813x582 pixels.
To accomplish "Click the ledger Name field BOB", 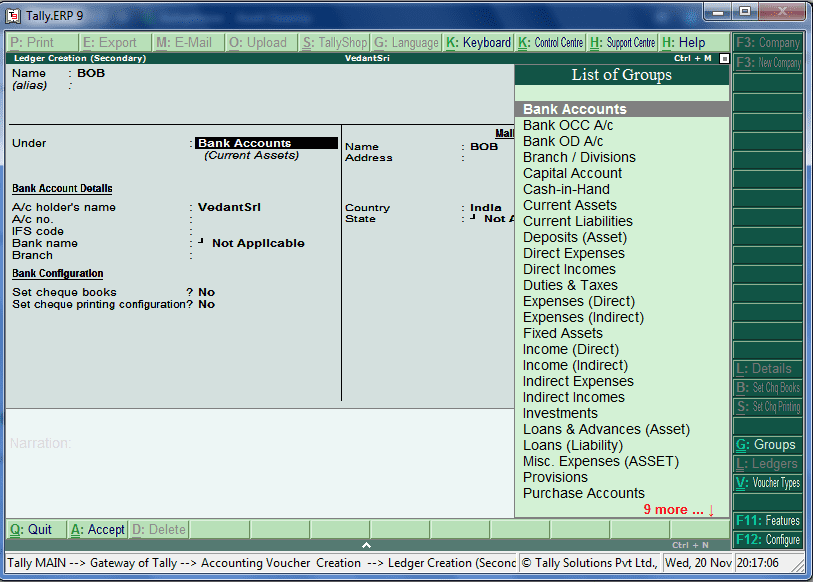I will 91,73.
